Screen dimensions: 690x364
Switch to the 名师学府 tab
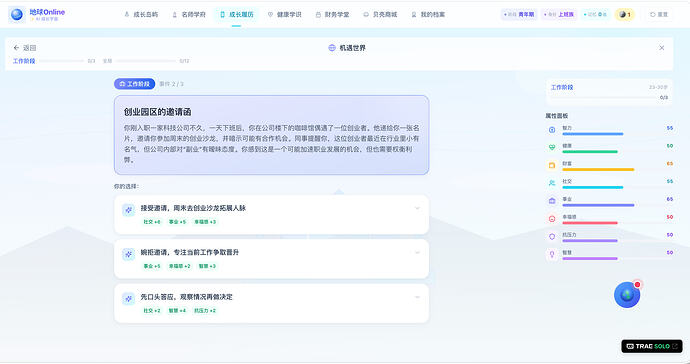click(x=189, y=15)
